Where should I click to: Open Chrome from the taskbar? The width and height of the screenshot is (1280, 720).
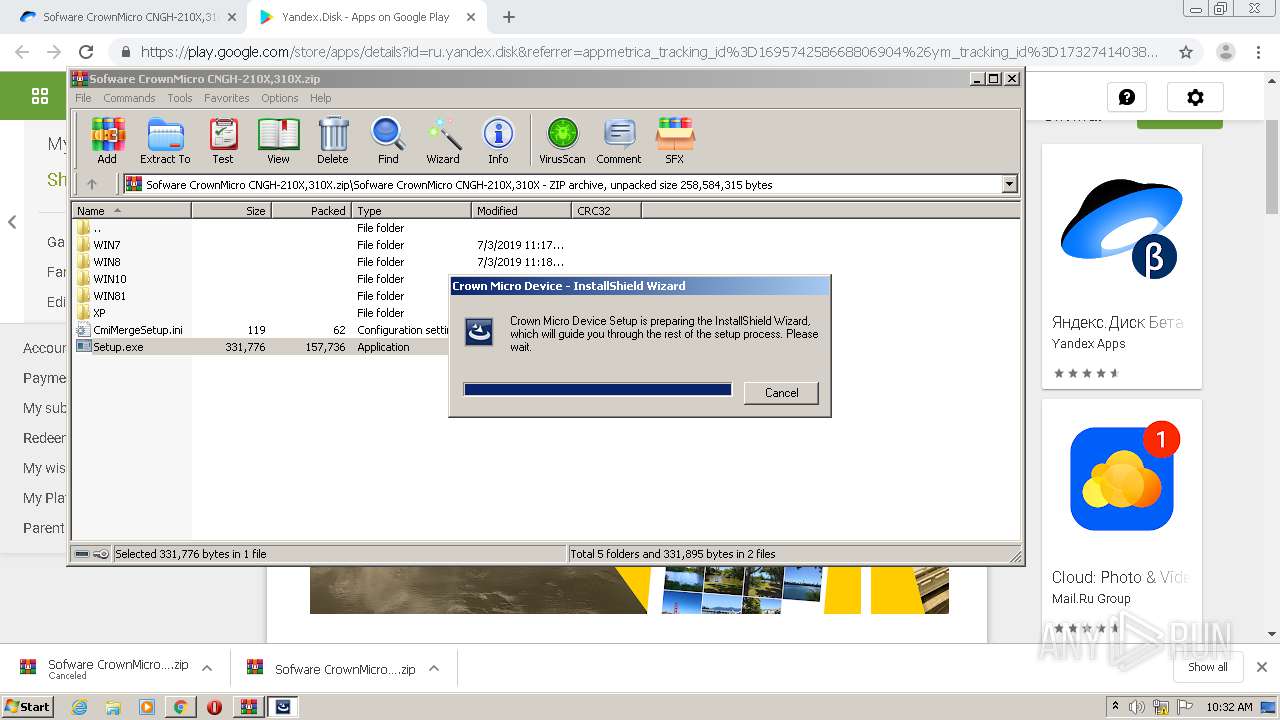tap(180, 706)
